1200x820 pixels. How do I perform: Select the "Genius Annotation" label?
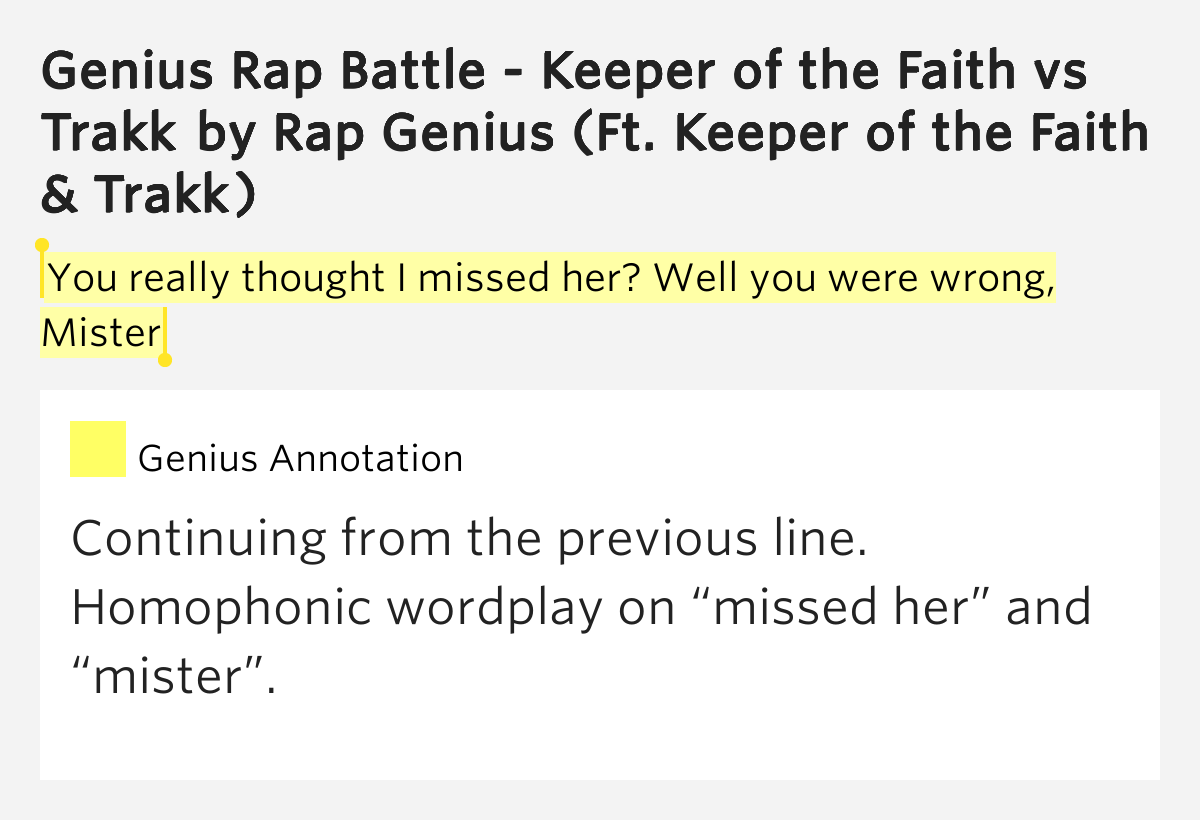click(x=300, y=458)
